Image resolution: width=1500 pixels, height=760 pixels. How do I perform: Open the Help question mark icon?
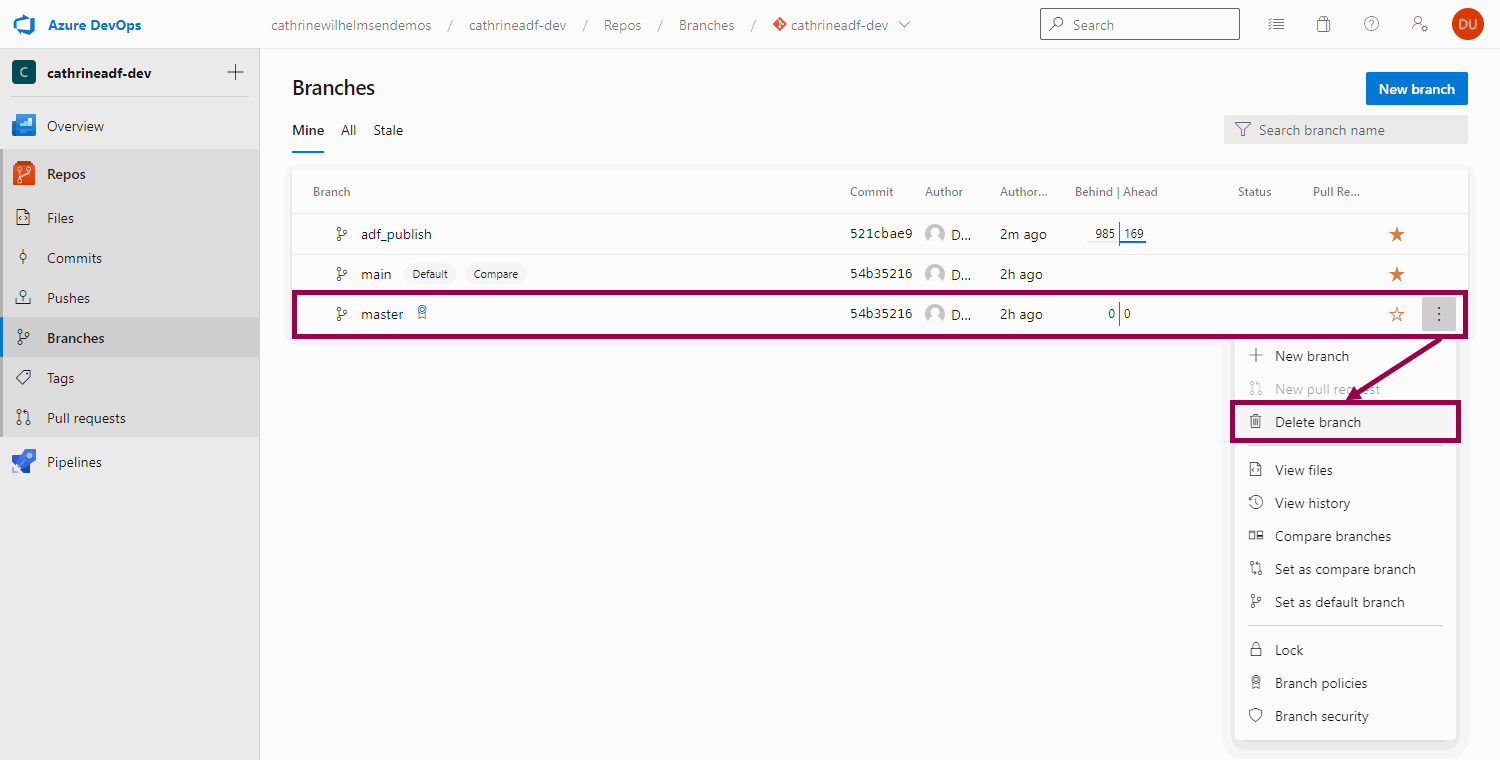pyautogui.click(x=1371, y=23)
